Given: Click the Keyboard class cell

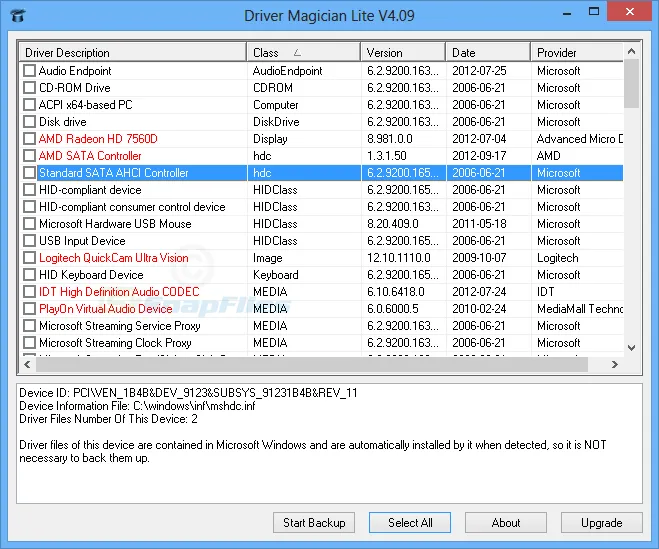Looking at the screenshot, I should click(276, 275).
